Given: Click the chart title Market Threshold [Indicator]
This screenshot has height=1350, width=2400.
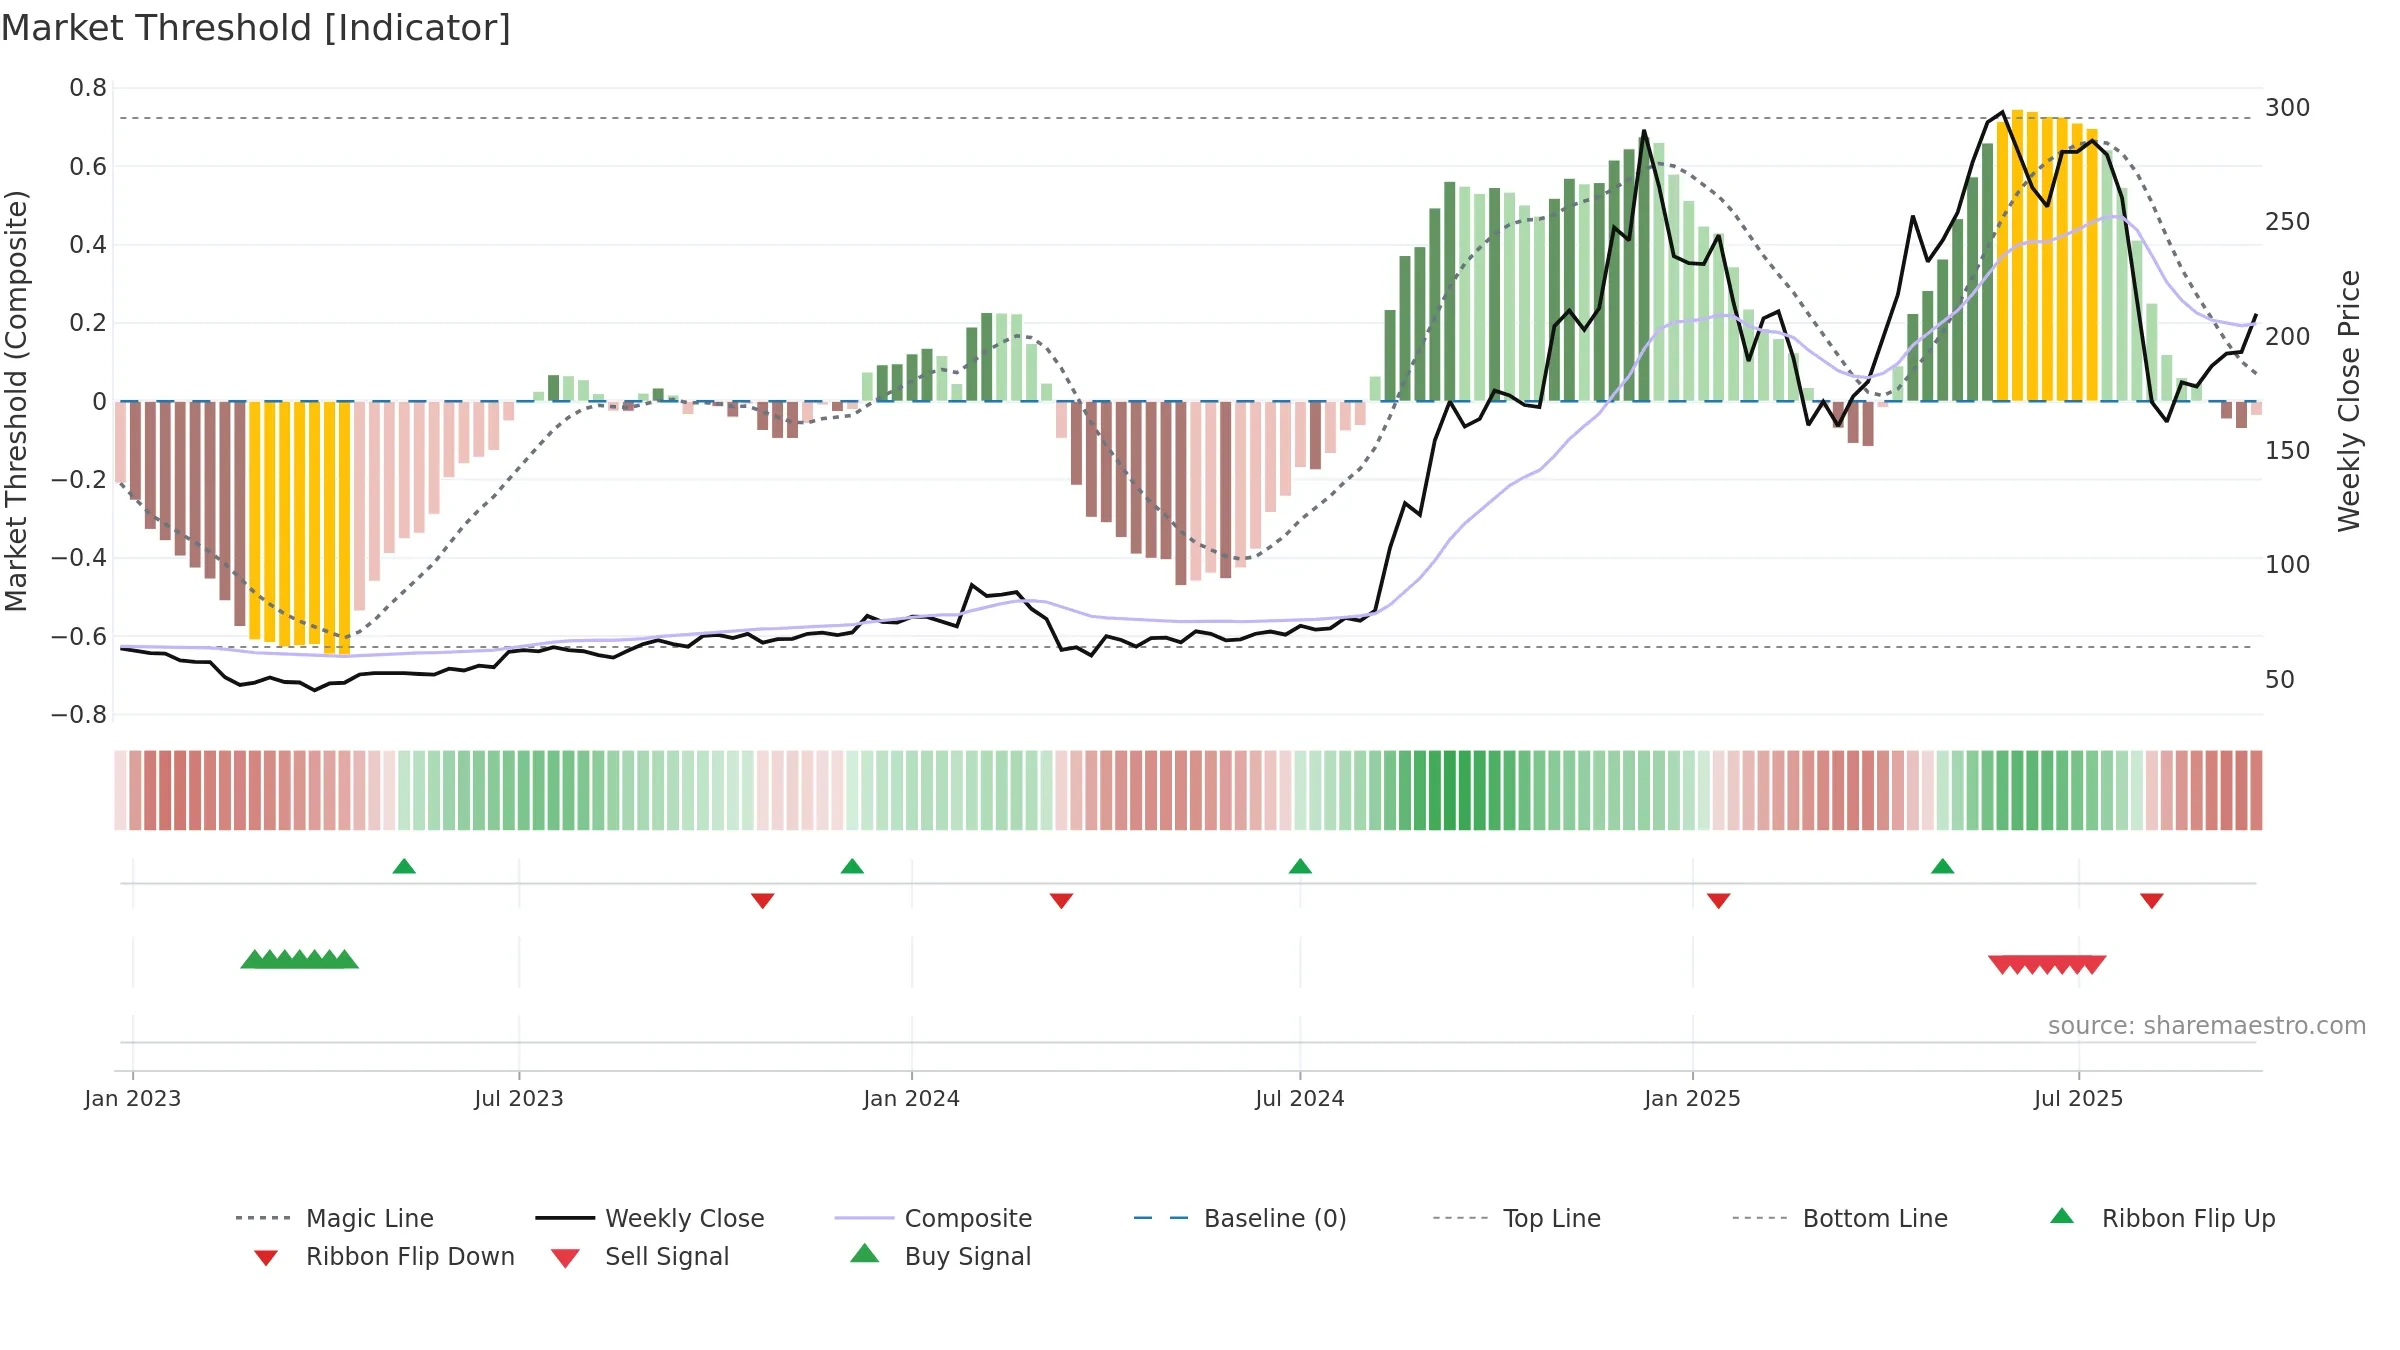Looking at the screenshot, I should click(256, 28).
